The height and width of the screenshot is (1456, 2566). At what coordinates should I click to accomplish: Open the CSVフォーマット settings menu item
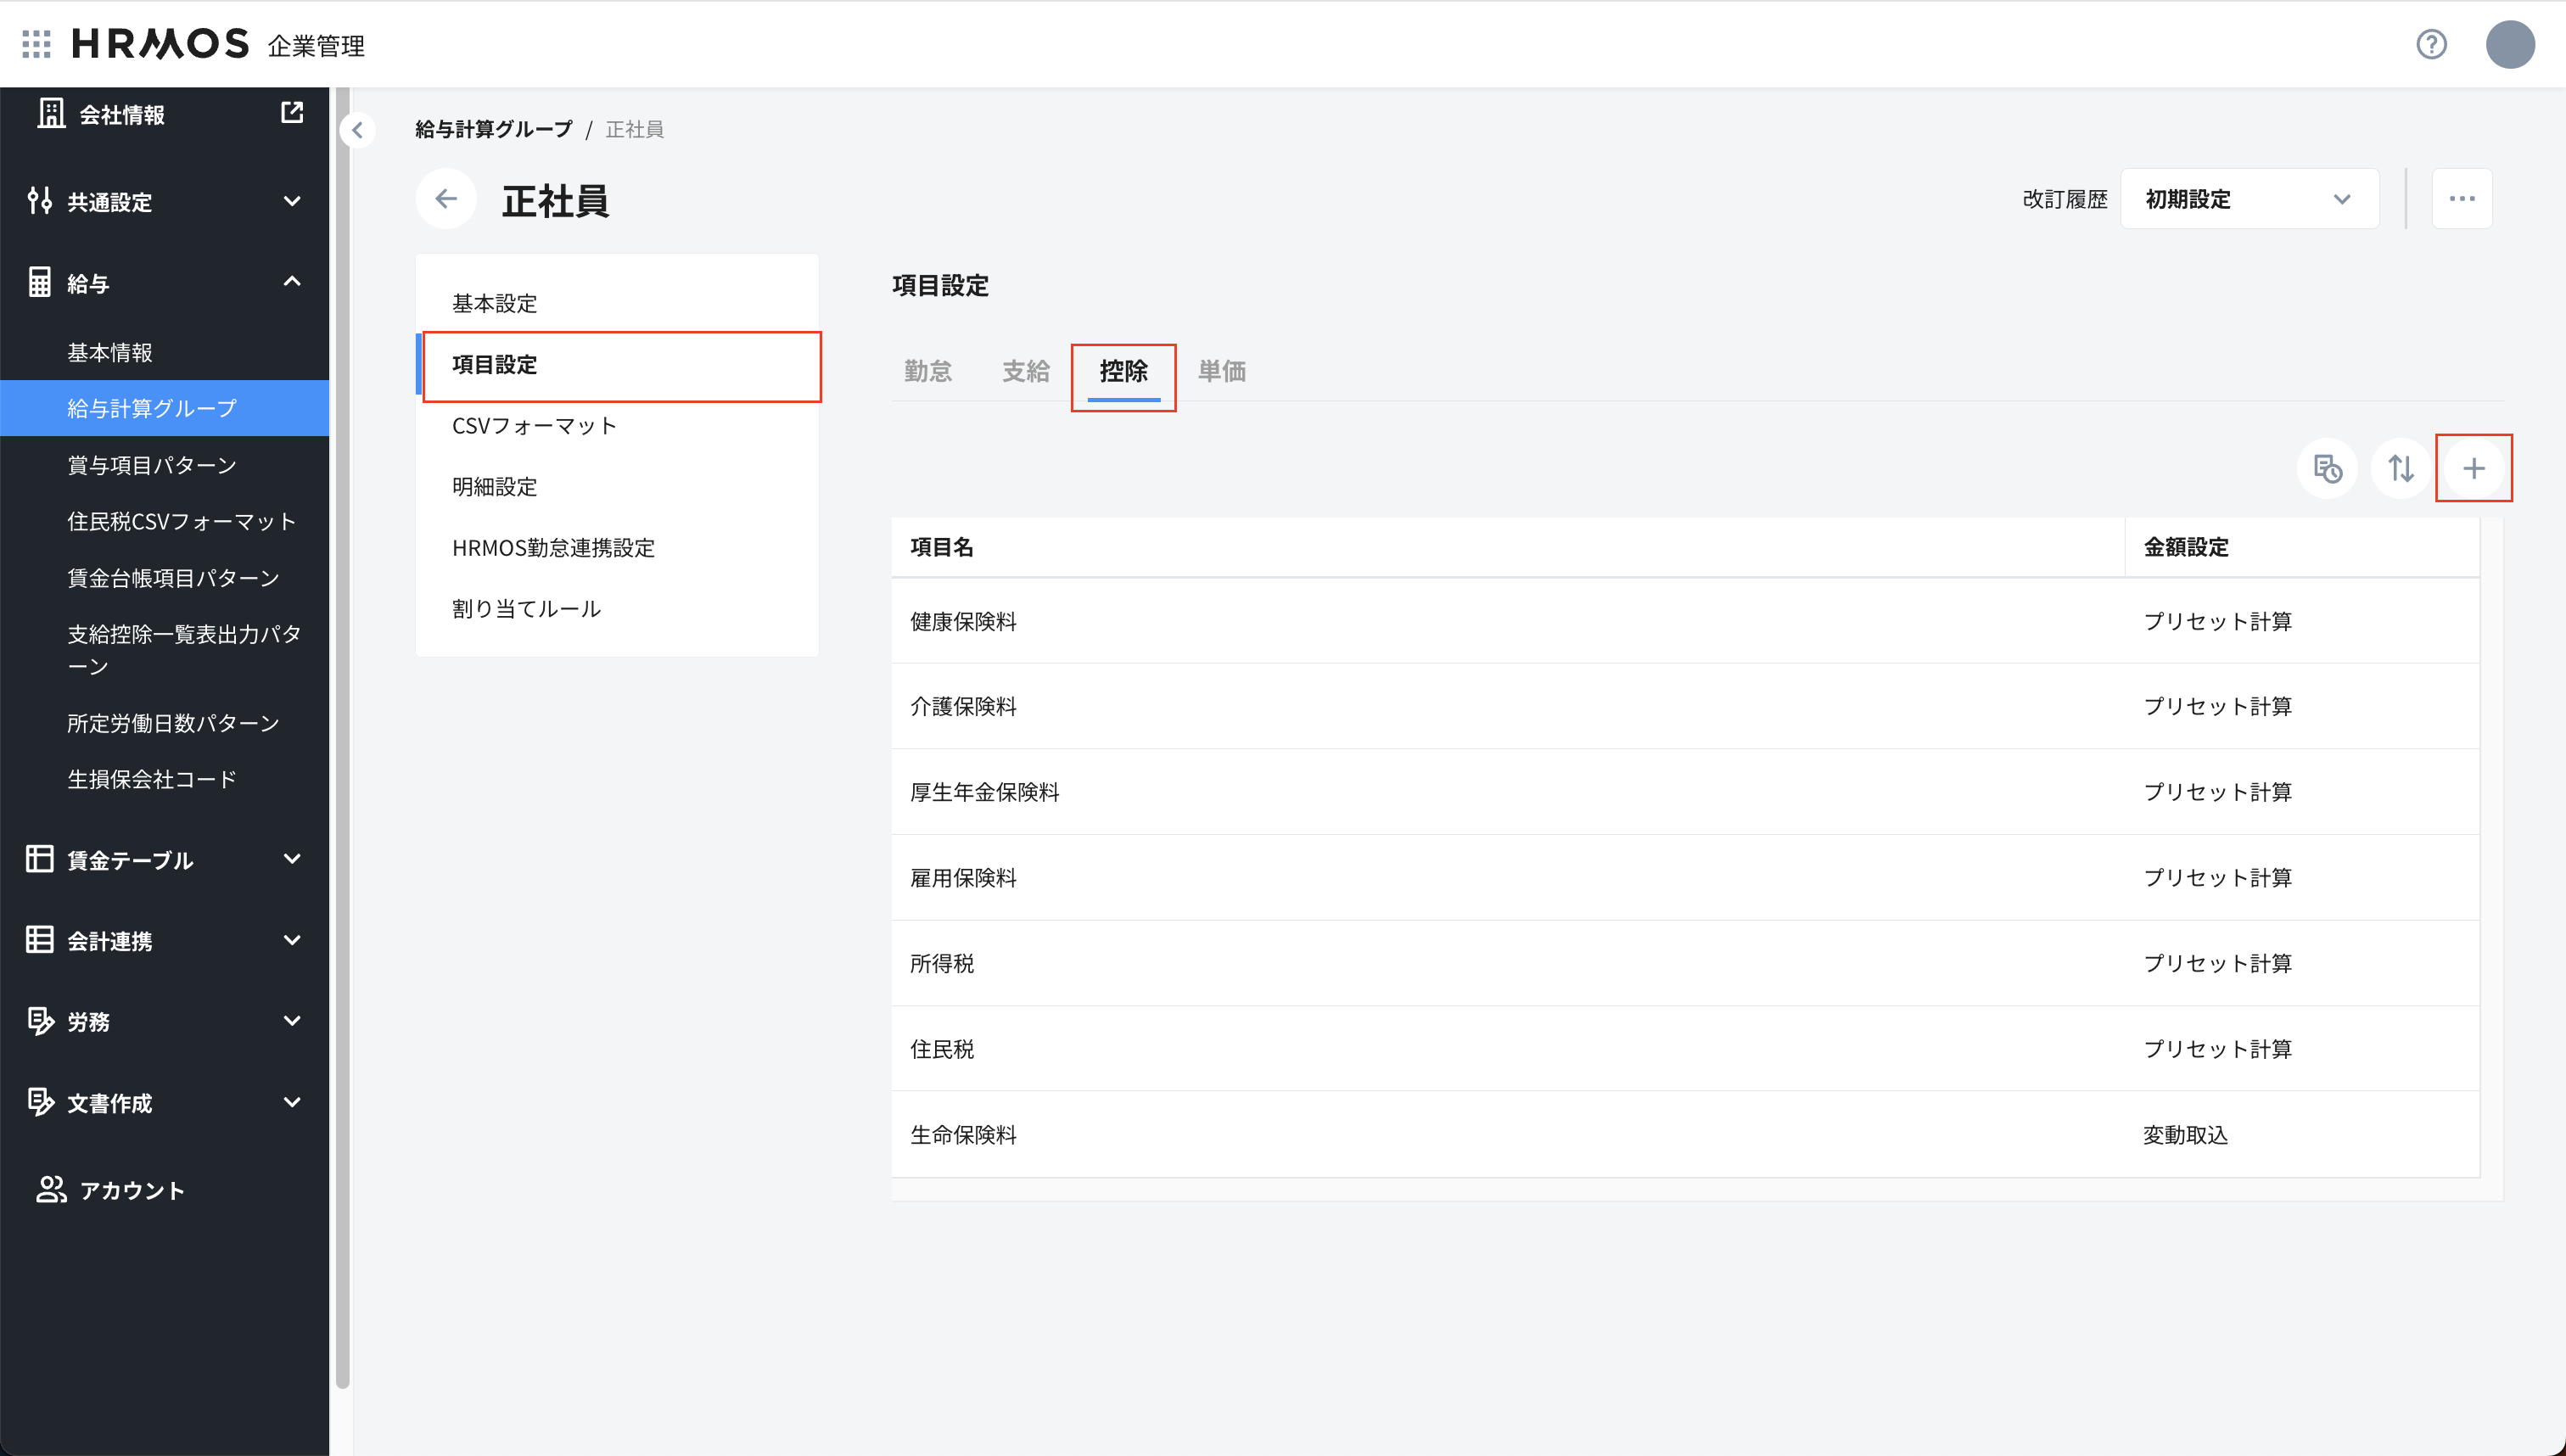click(534, 426)
